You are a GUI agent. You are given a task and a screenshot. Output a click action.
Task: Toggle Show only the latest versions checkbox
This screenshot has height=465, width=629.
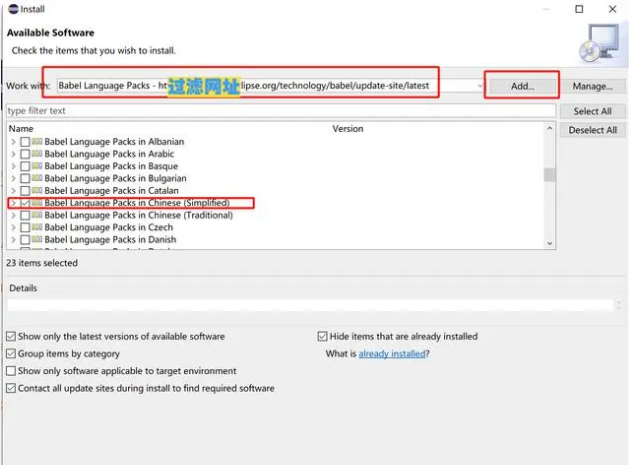tap(11, 336)
